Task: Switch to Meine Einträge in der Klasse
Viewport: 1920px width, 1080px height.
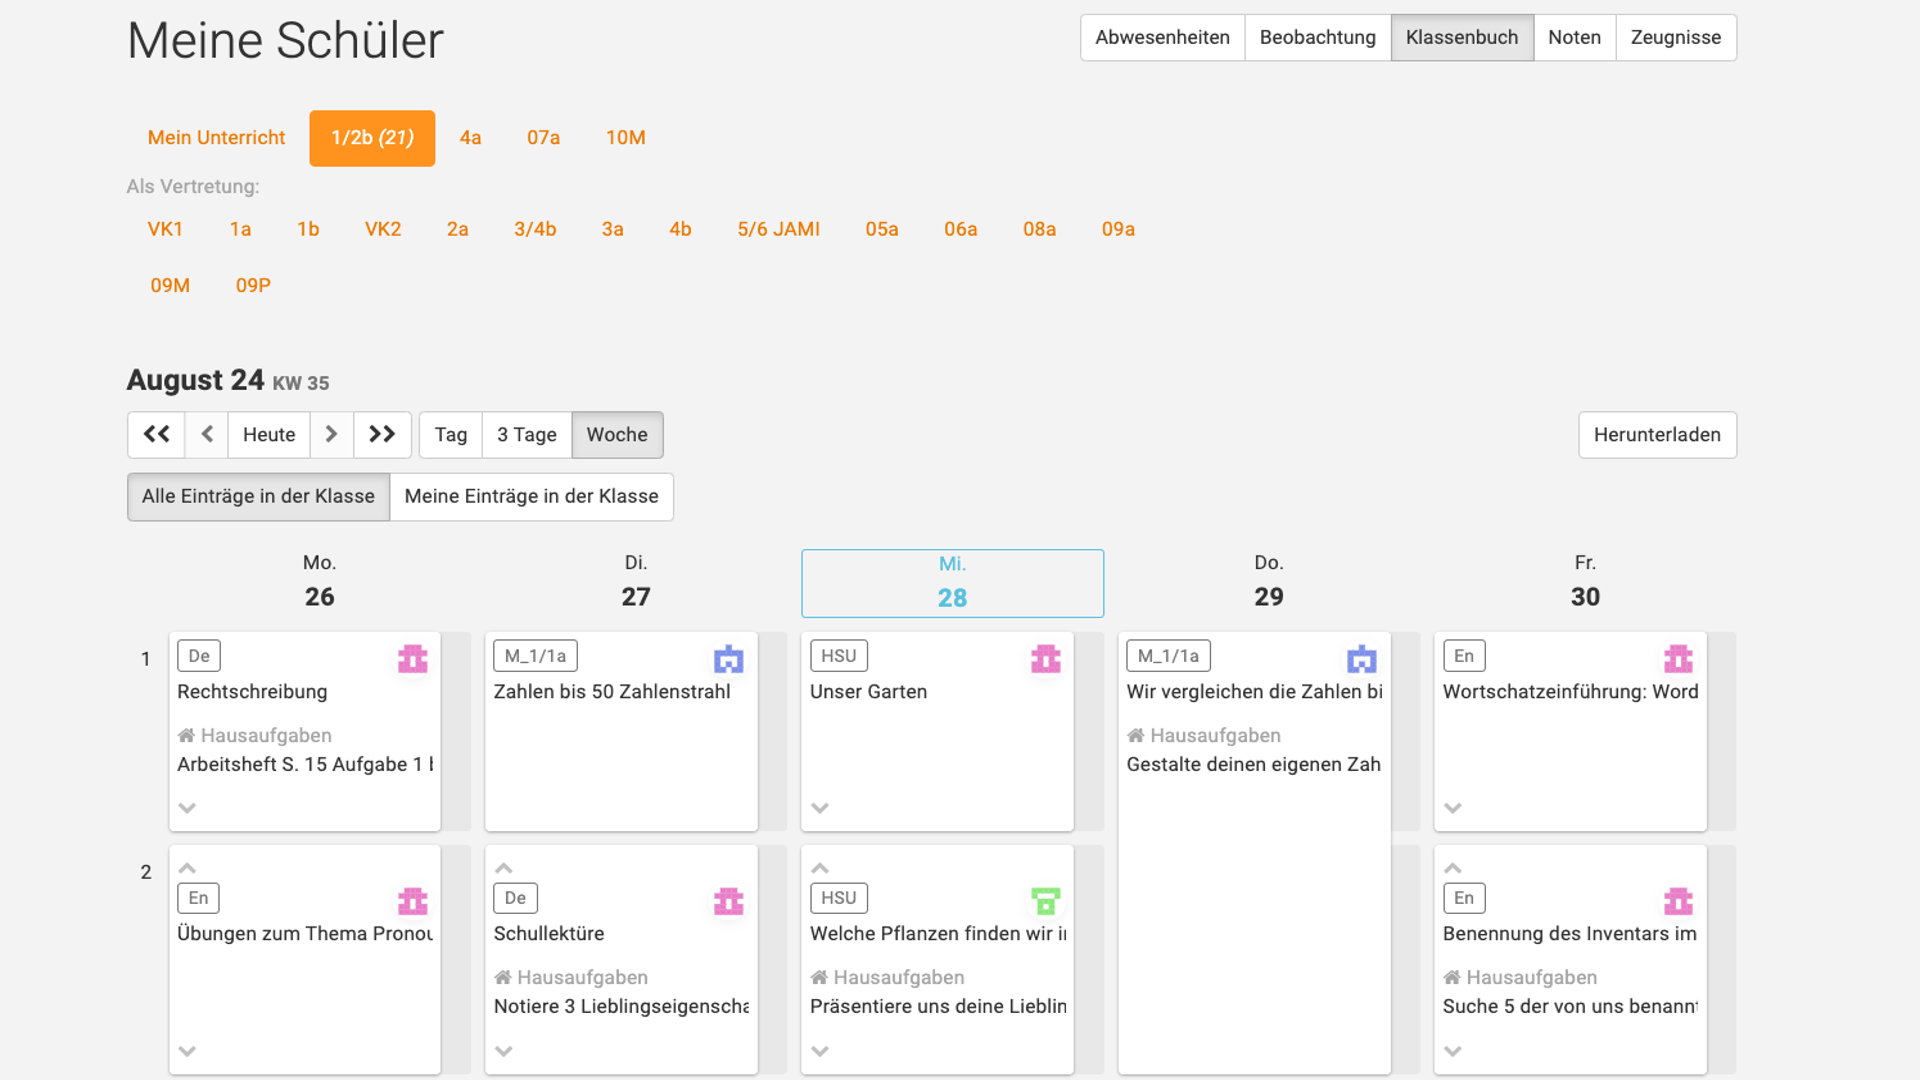Action: (531, 496)
